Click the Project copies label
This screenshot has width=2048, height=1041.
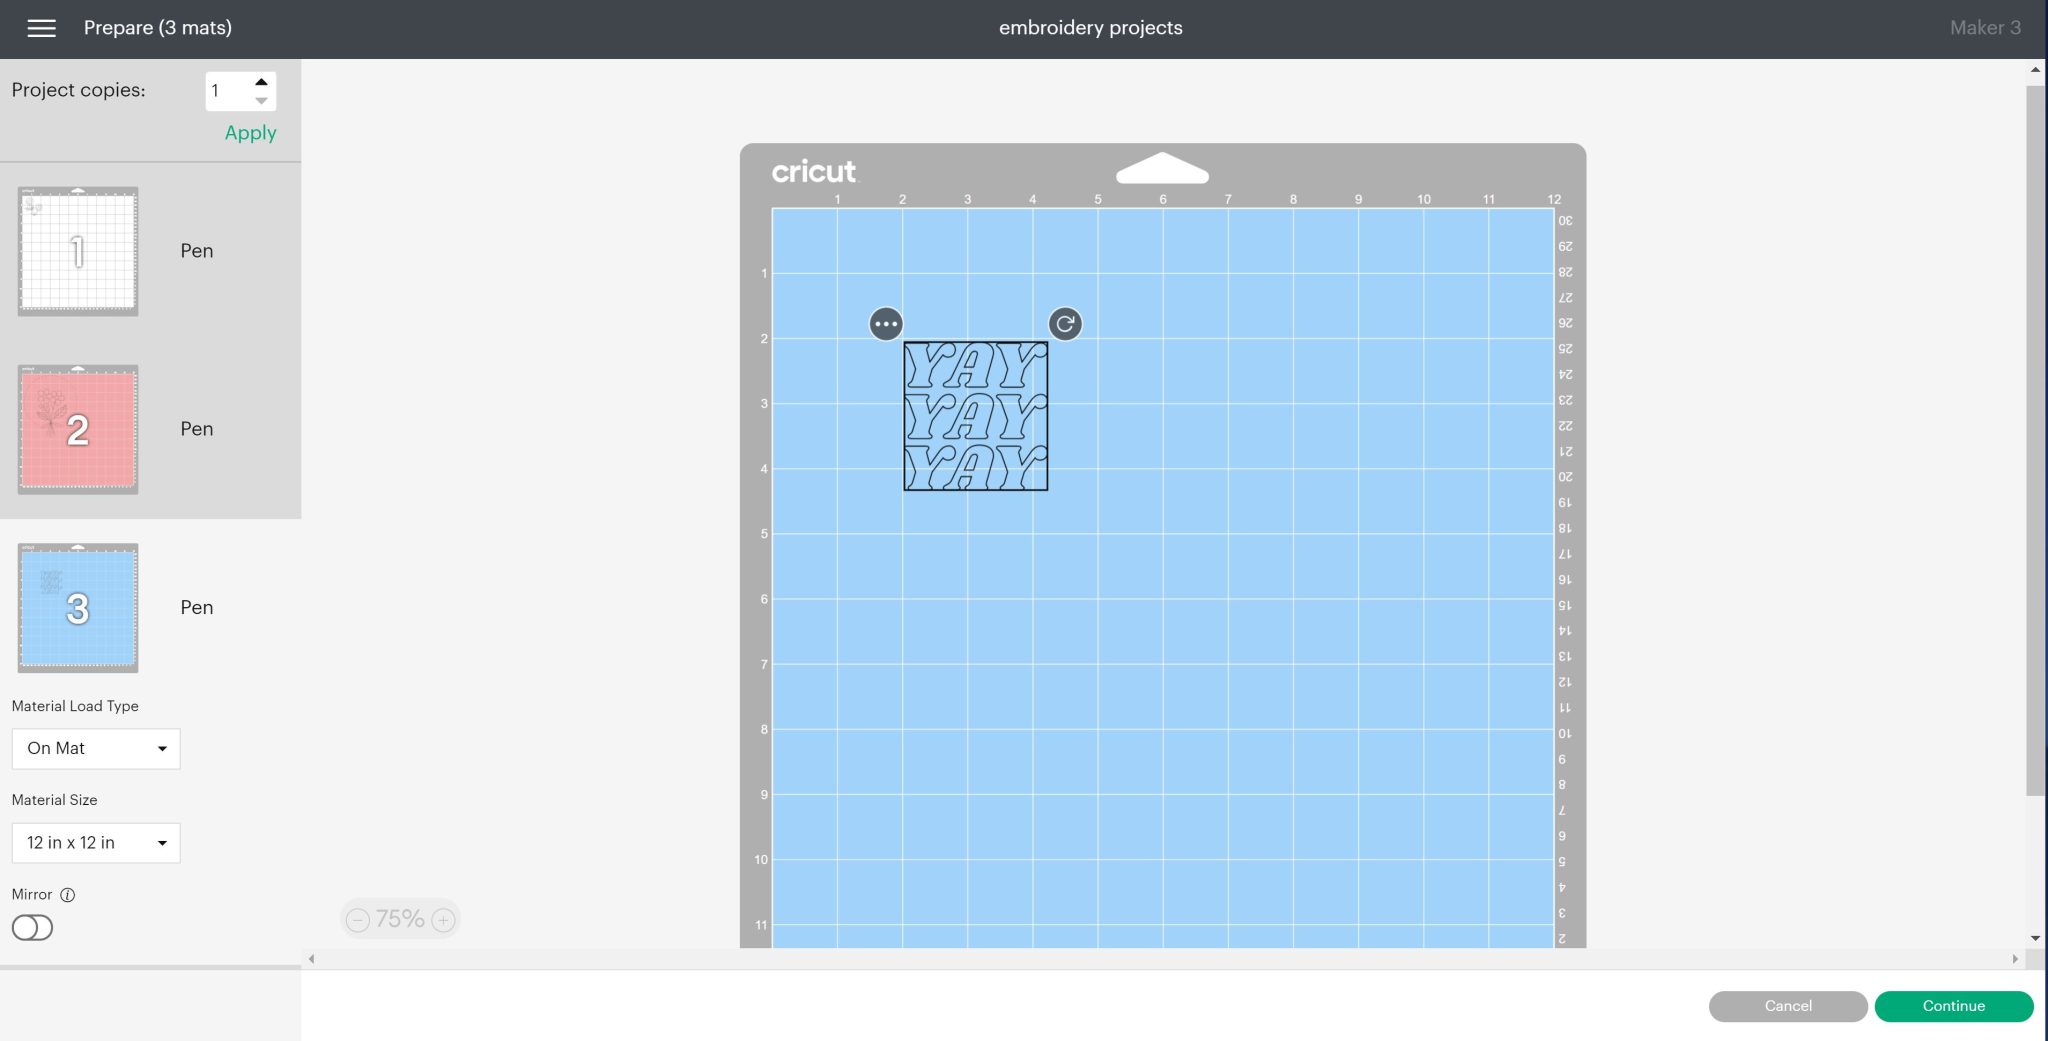coord(78,90)
